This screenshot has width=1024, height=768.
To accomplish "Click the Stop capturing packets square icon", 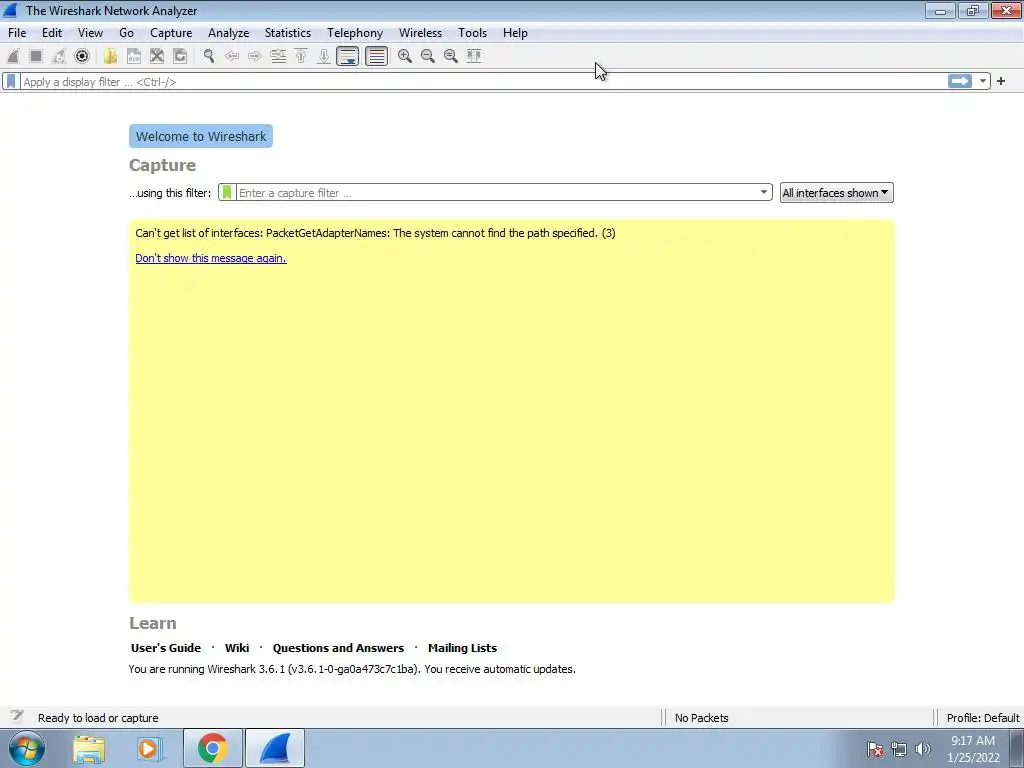I will click(36, 56).
